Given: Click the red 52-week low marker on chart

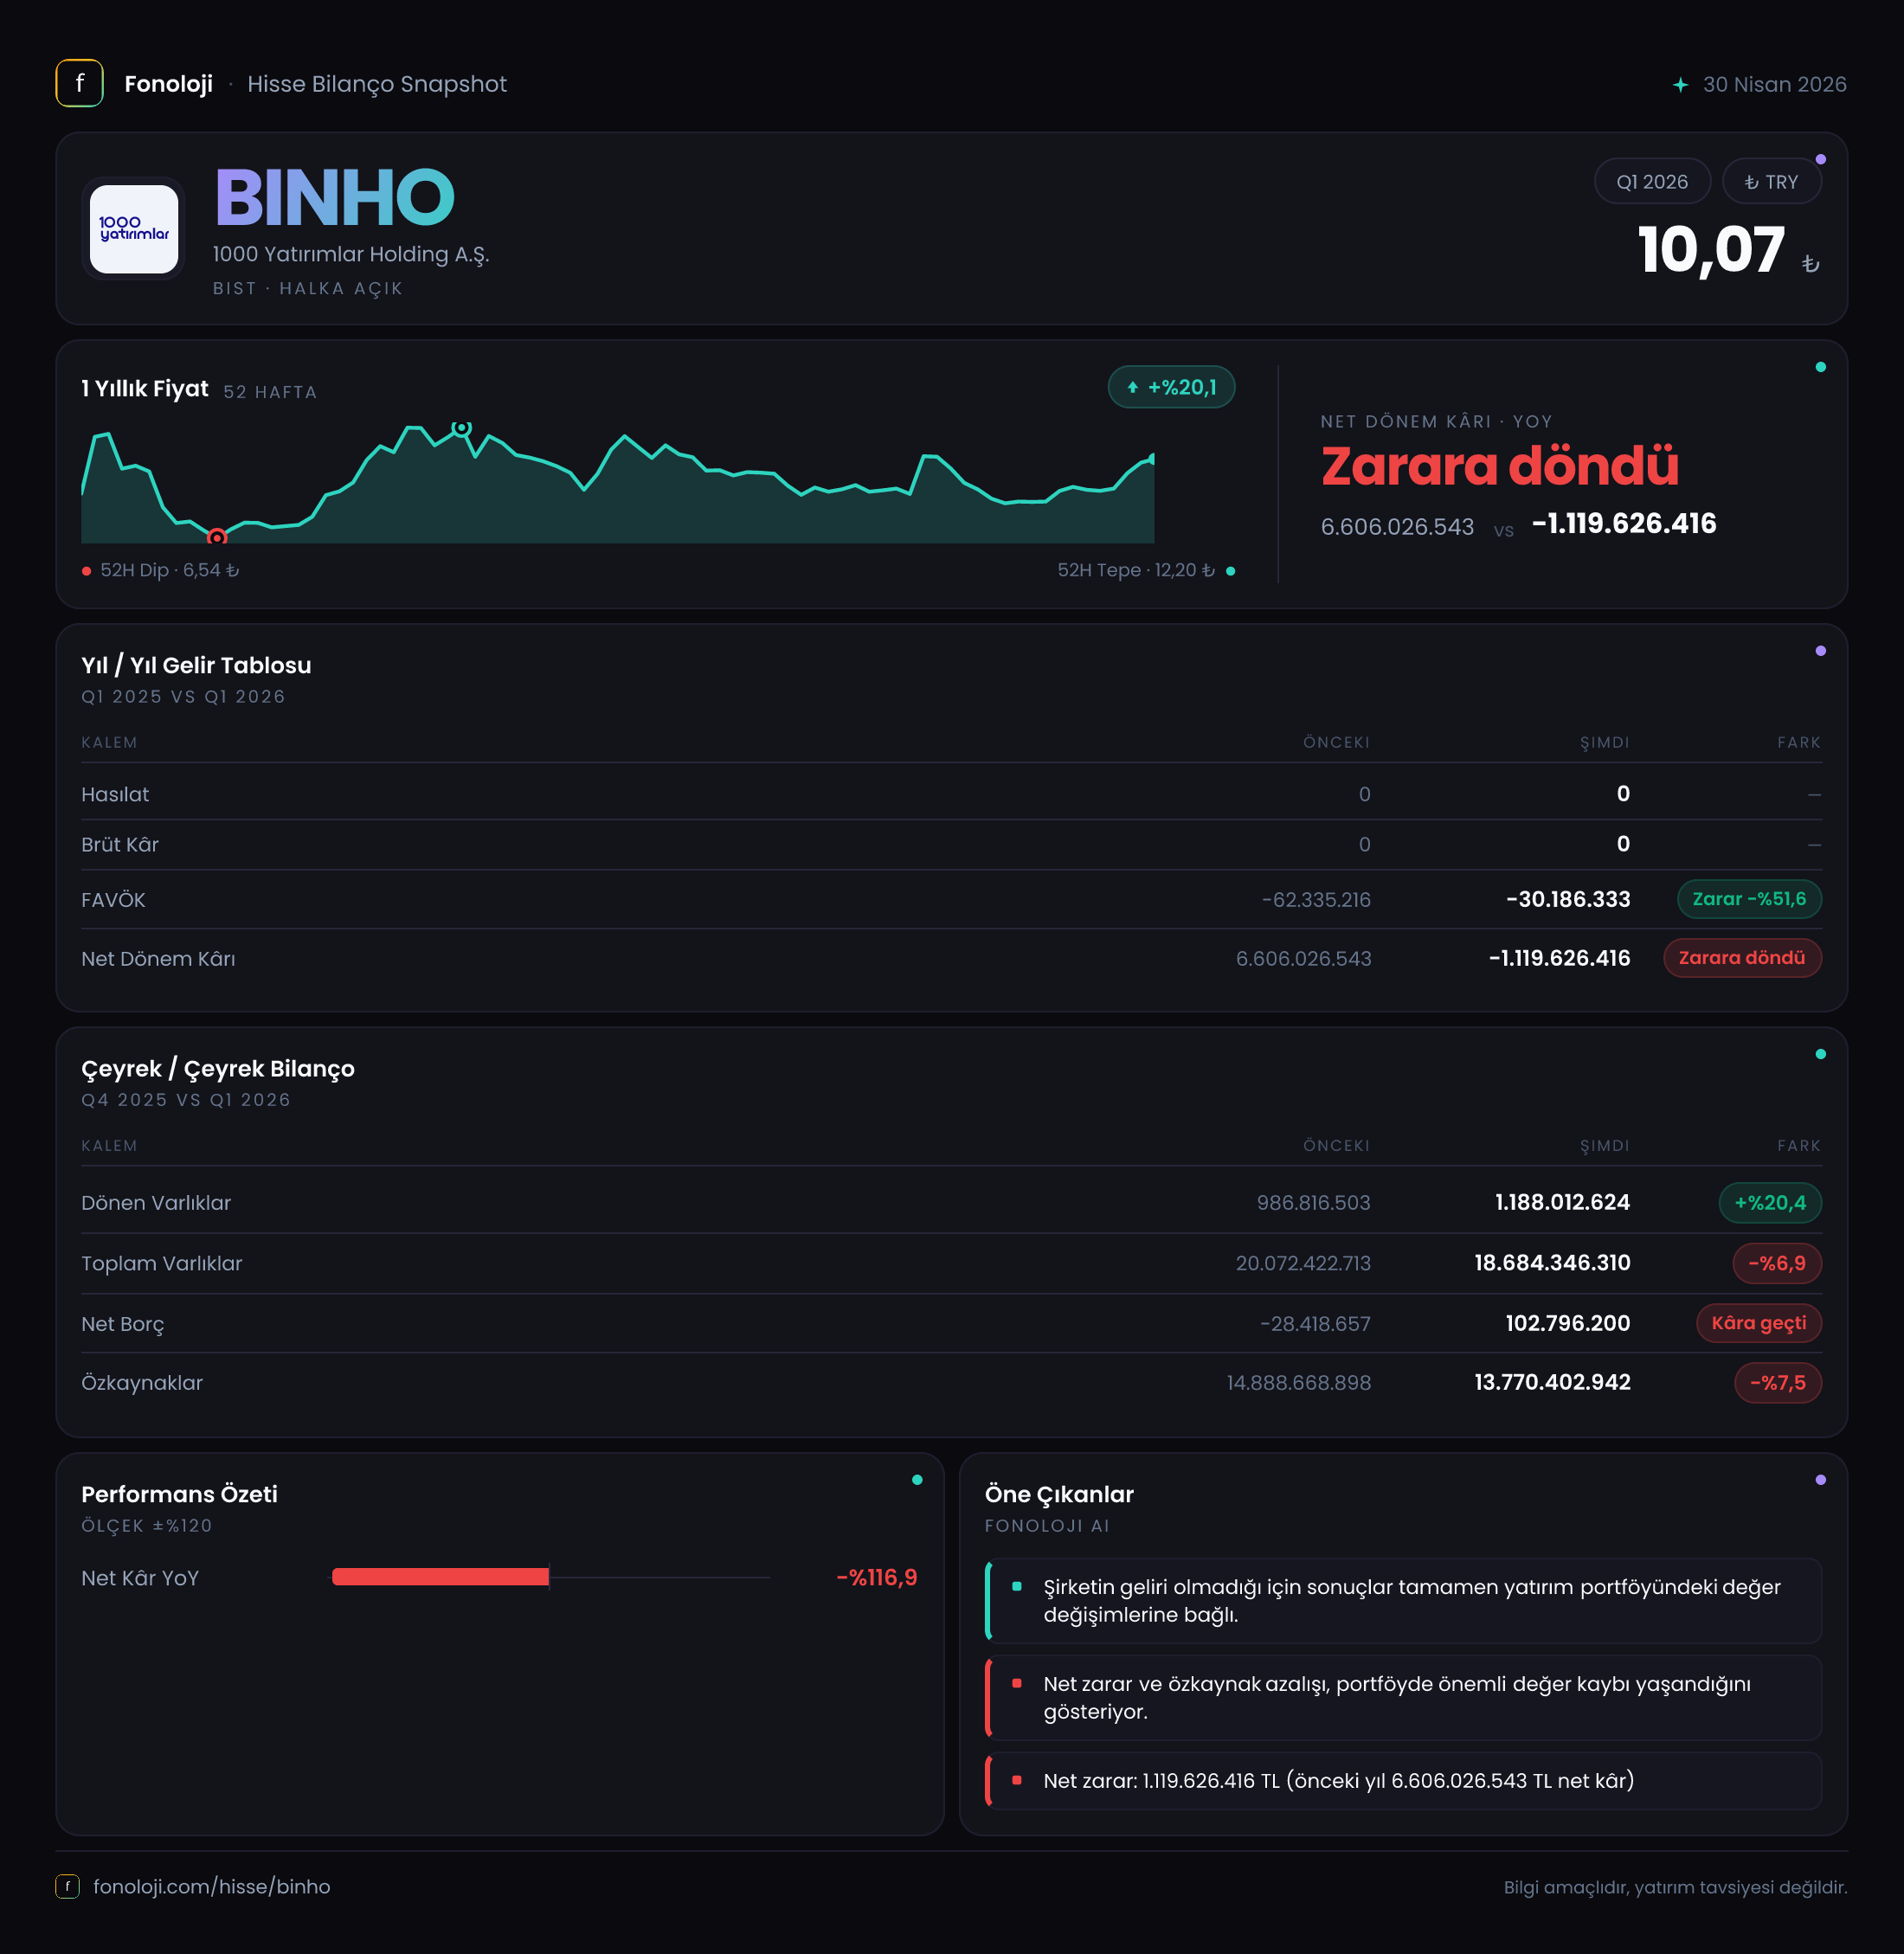Looking at the screenshot, I should [217, 538].
